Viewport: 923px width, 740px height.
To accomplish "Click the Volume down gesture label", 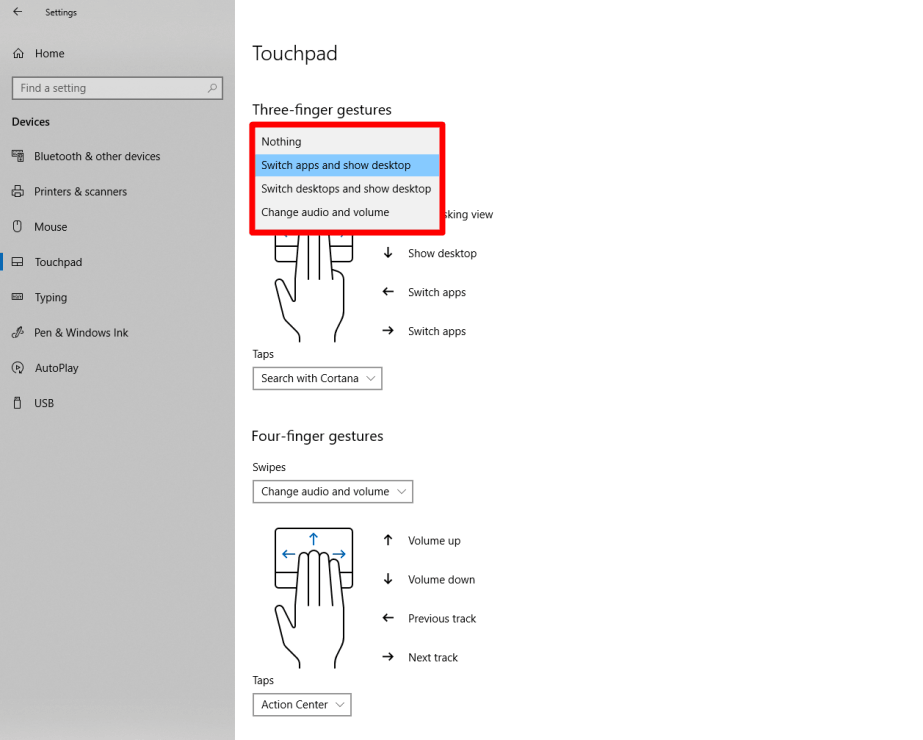I will coord(441,579).
